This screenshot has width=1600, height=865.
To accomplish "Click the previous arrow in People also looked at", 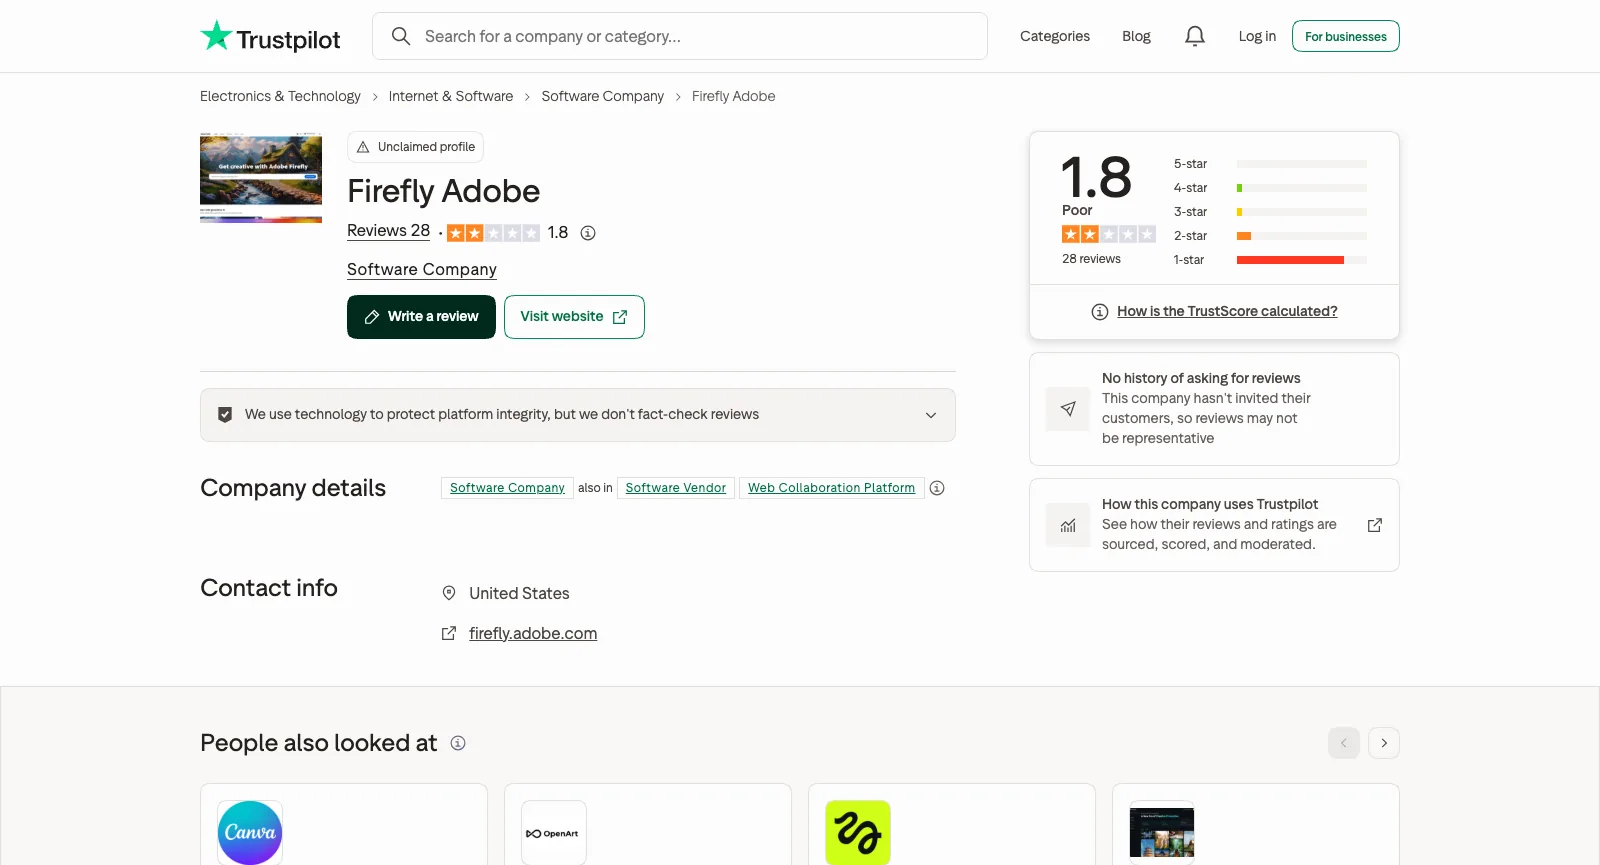I will [1344, 743].
